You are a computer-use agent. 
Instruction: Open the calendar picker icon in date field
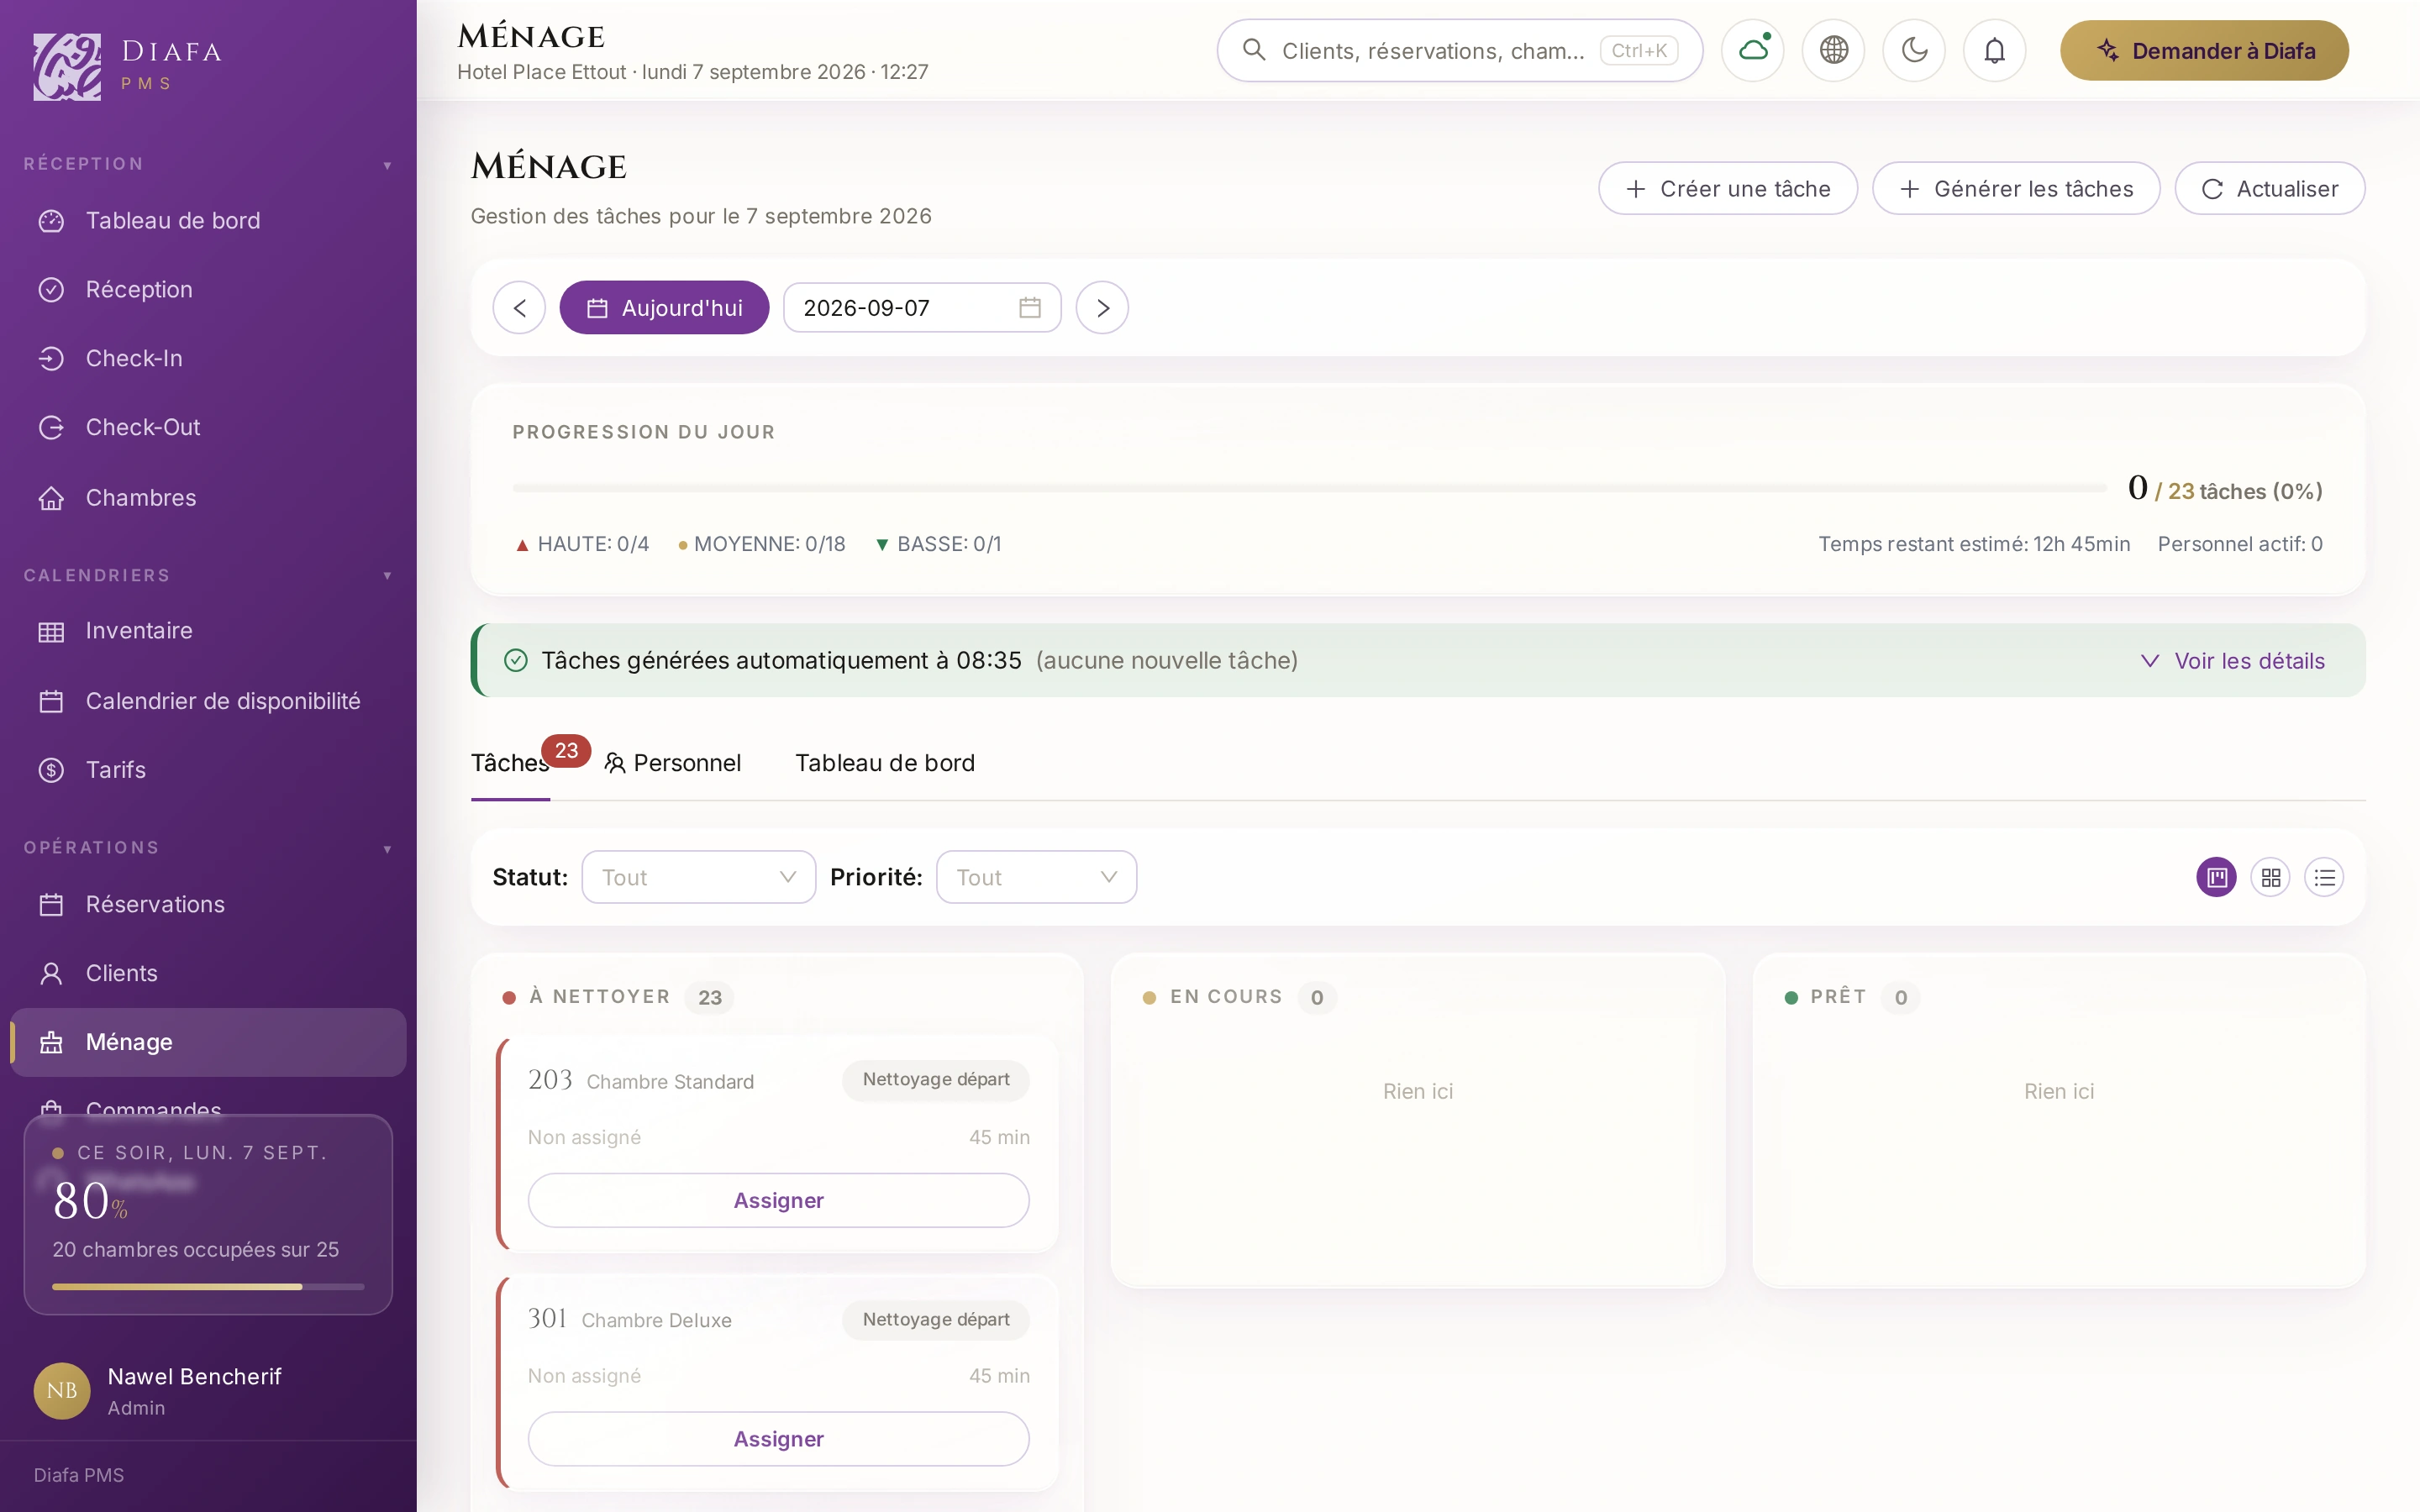1029,308
